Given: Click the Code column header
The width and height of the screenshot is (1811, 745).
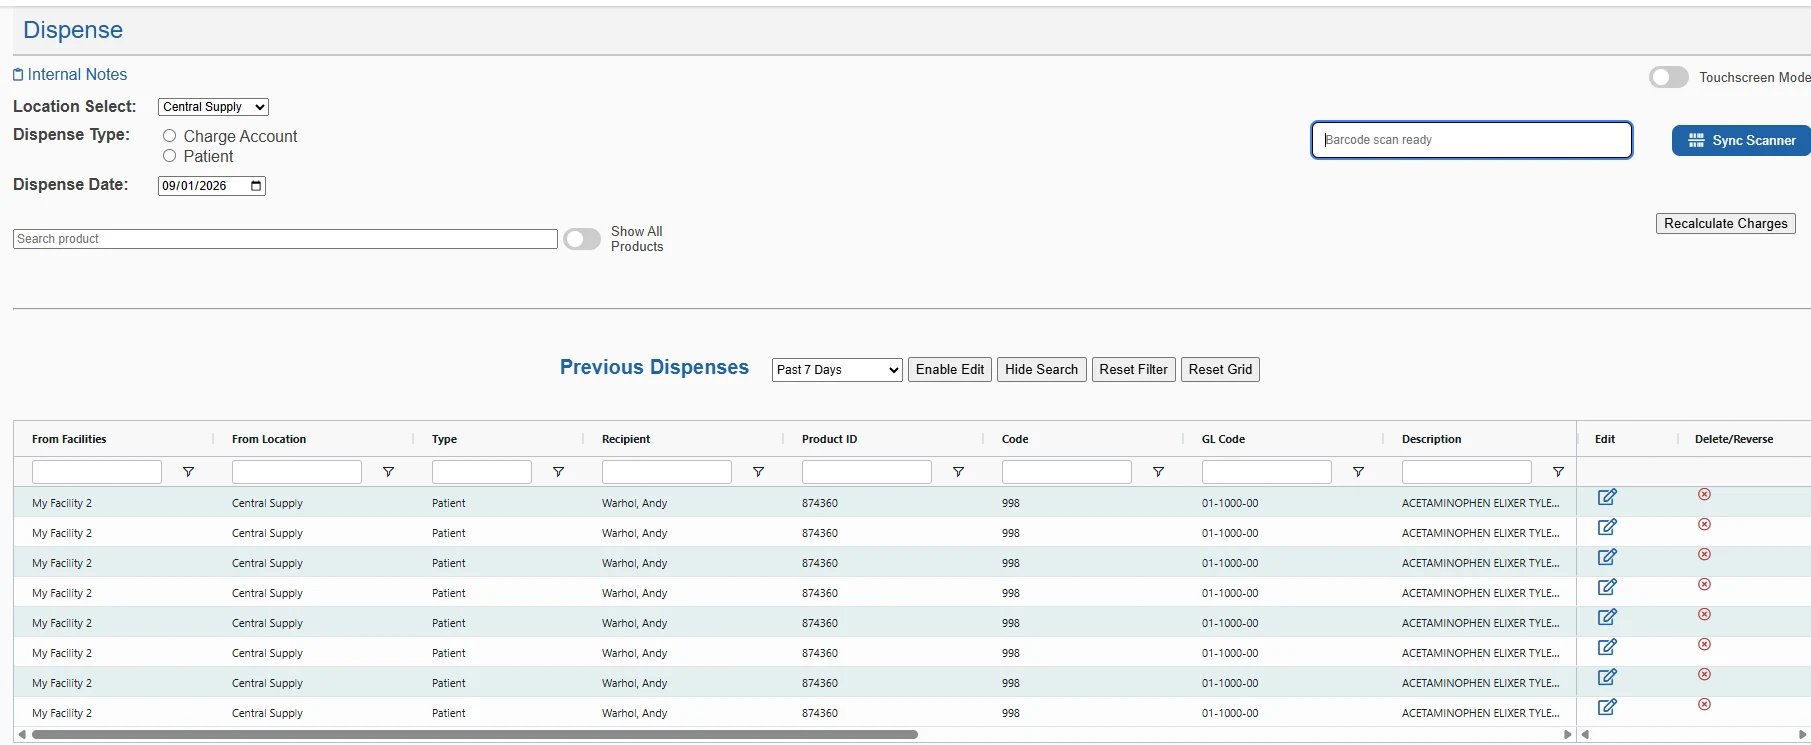Looking at the screenshot, I should (x=1015, y=439).
